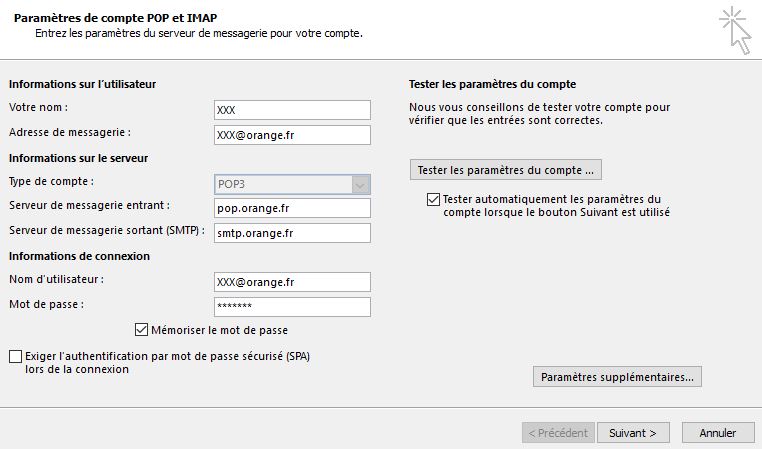The height and width of the screenshot is (449, 762).
Task: Click the 'Nom d'utilisateur :' label
Action: [56, 279]
